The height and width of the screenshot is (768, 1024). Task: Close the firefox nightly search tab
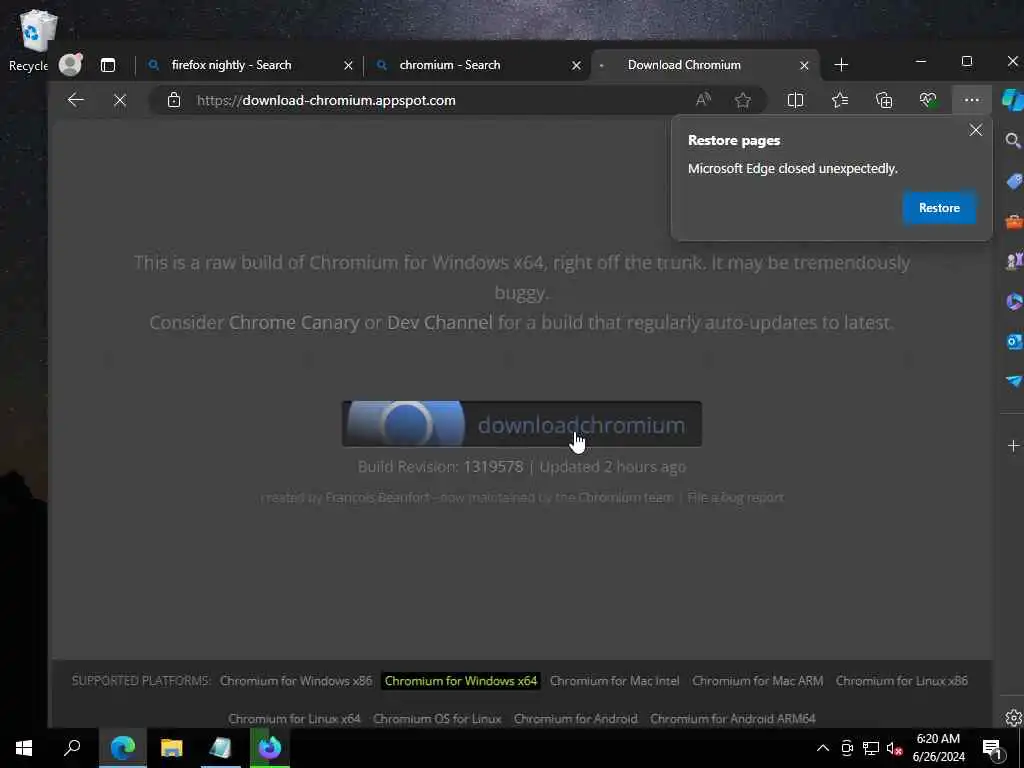pyautogui.click(x=348, y=65)
